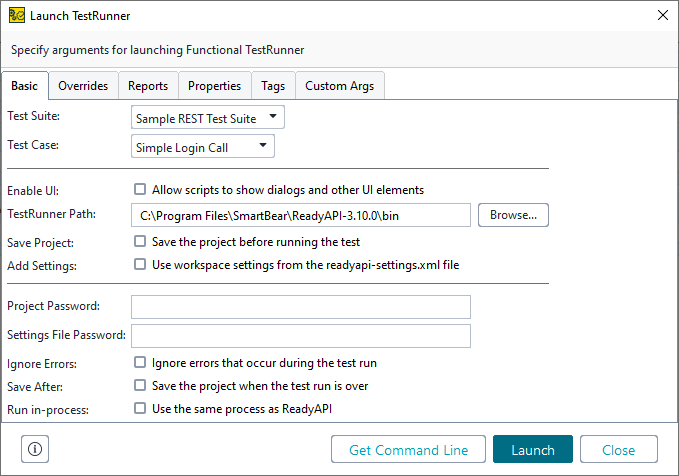Switch to the Basic tab
Viewport: 679px width, 476px height.
(x=25, y=86)
